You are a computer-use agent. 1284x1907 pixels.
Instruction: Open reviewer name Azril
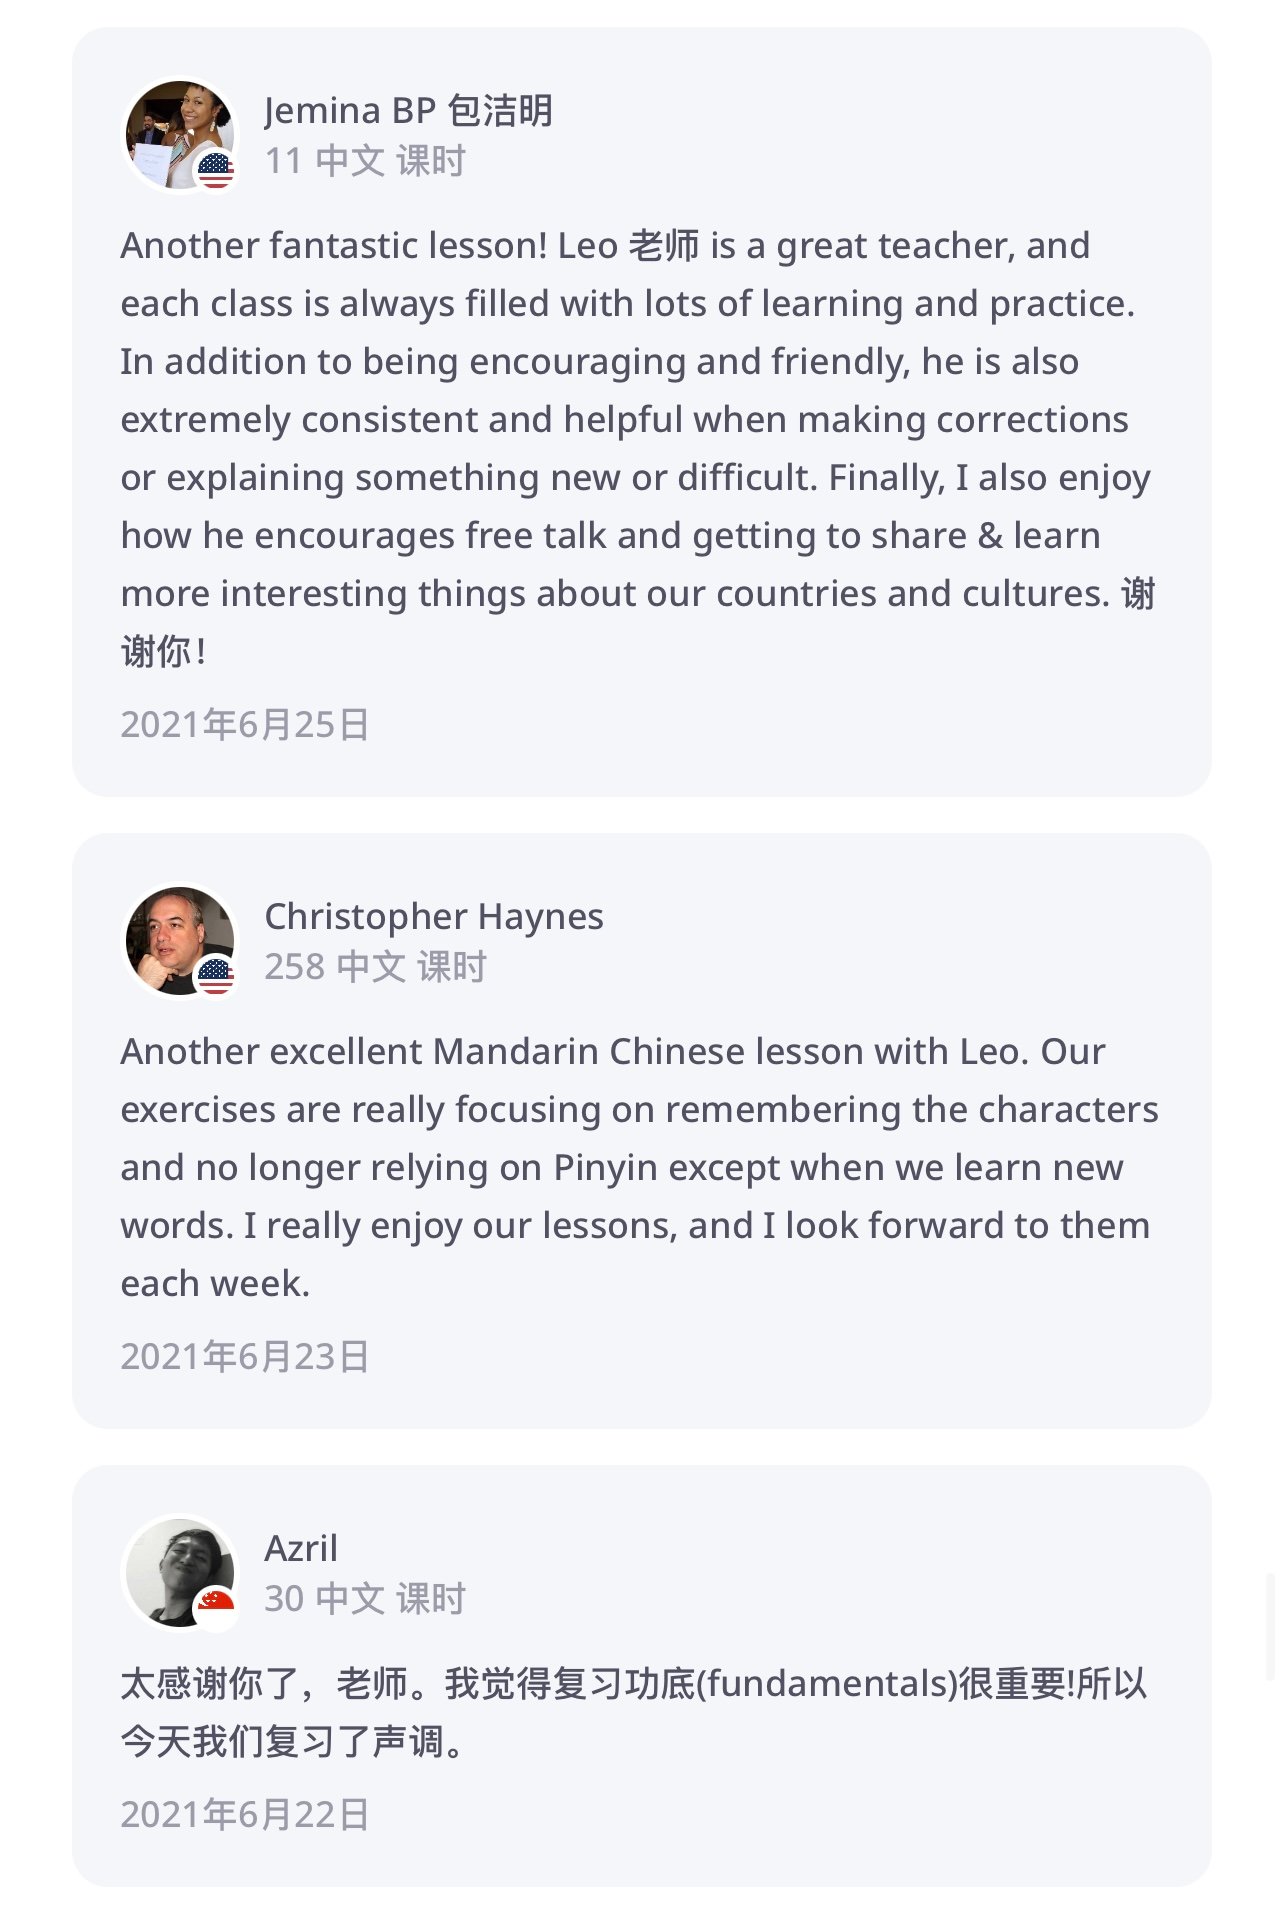pyautogui.click(x=301, y=1548)
